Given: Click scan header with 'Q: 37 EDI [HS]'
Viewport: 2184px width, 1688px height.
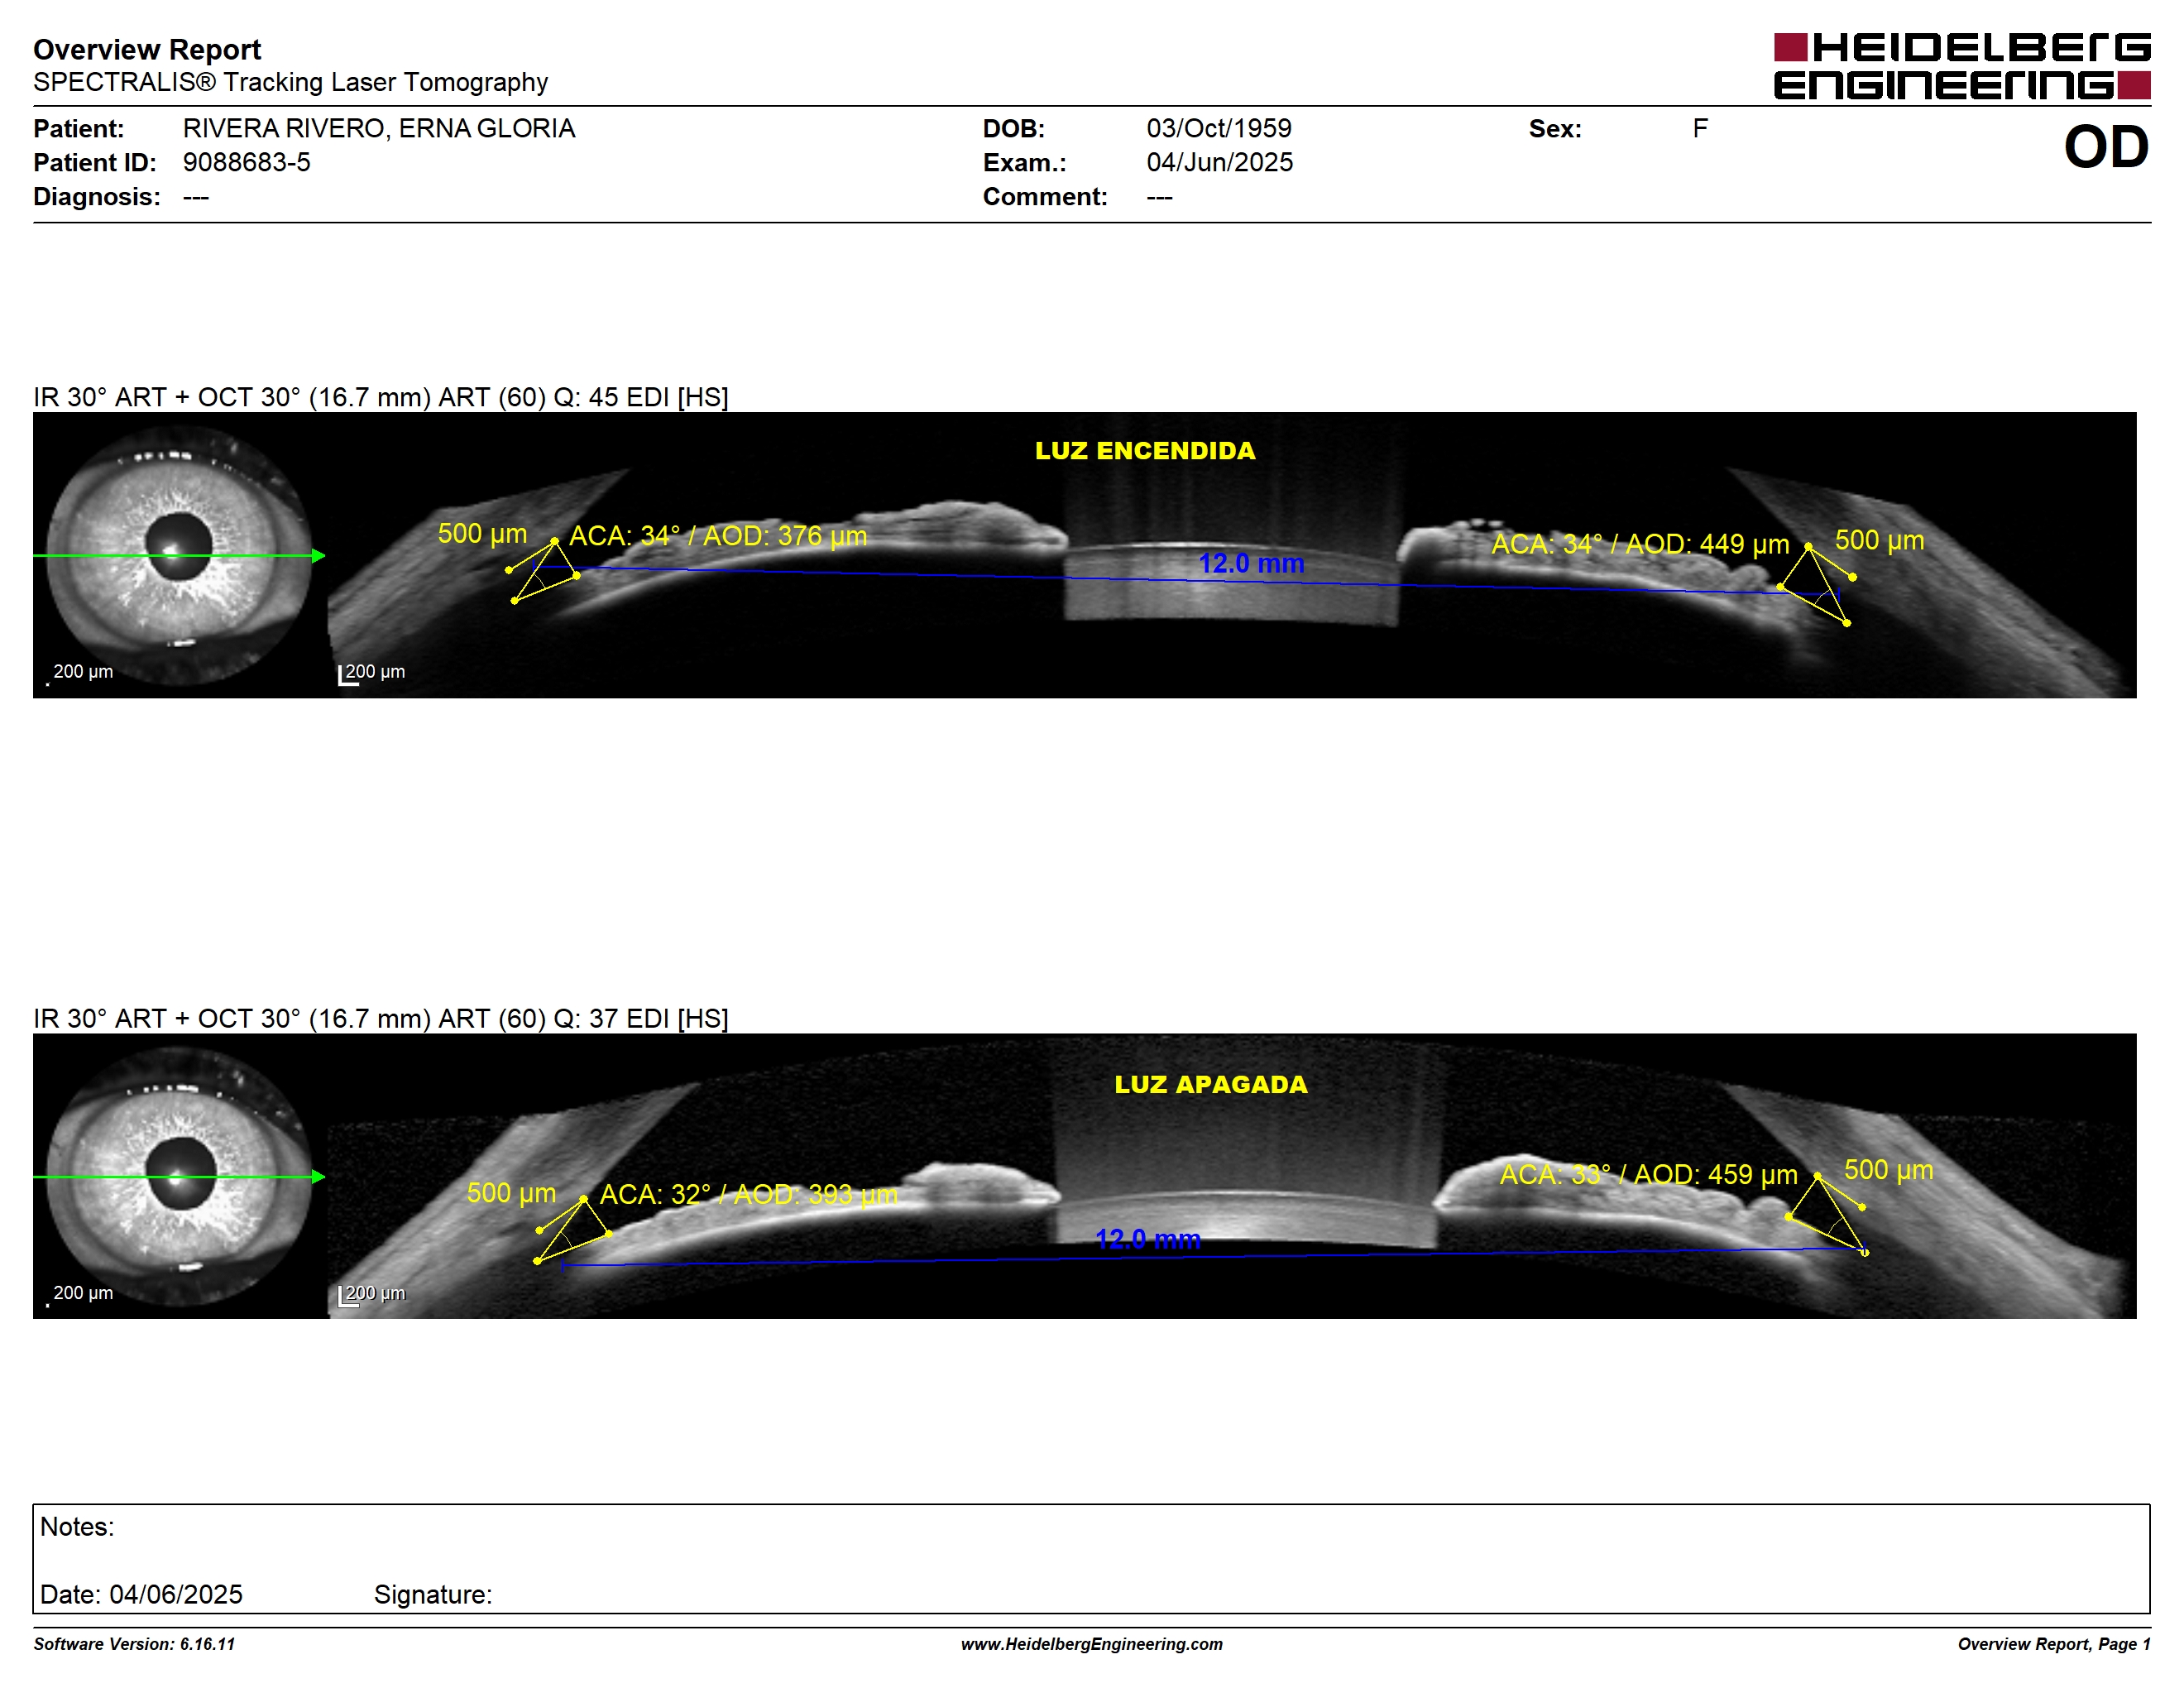Looking at the screenshot, I should (381, 1018).
